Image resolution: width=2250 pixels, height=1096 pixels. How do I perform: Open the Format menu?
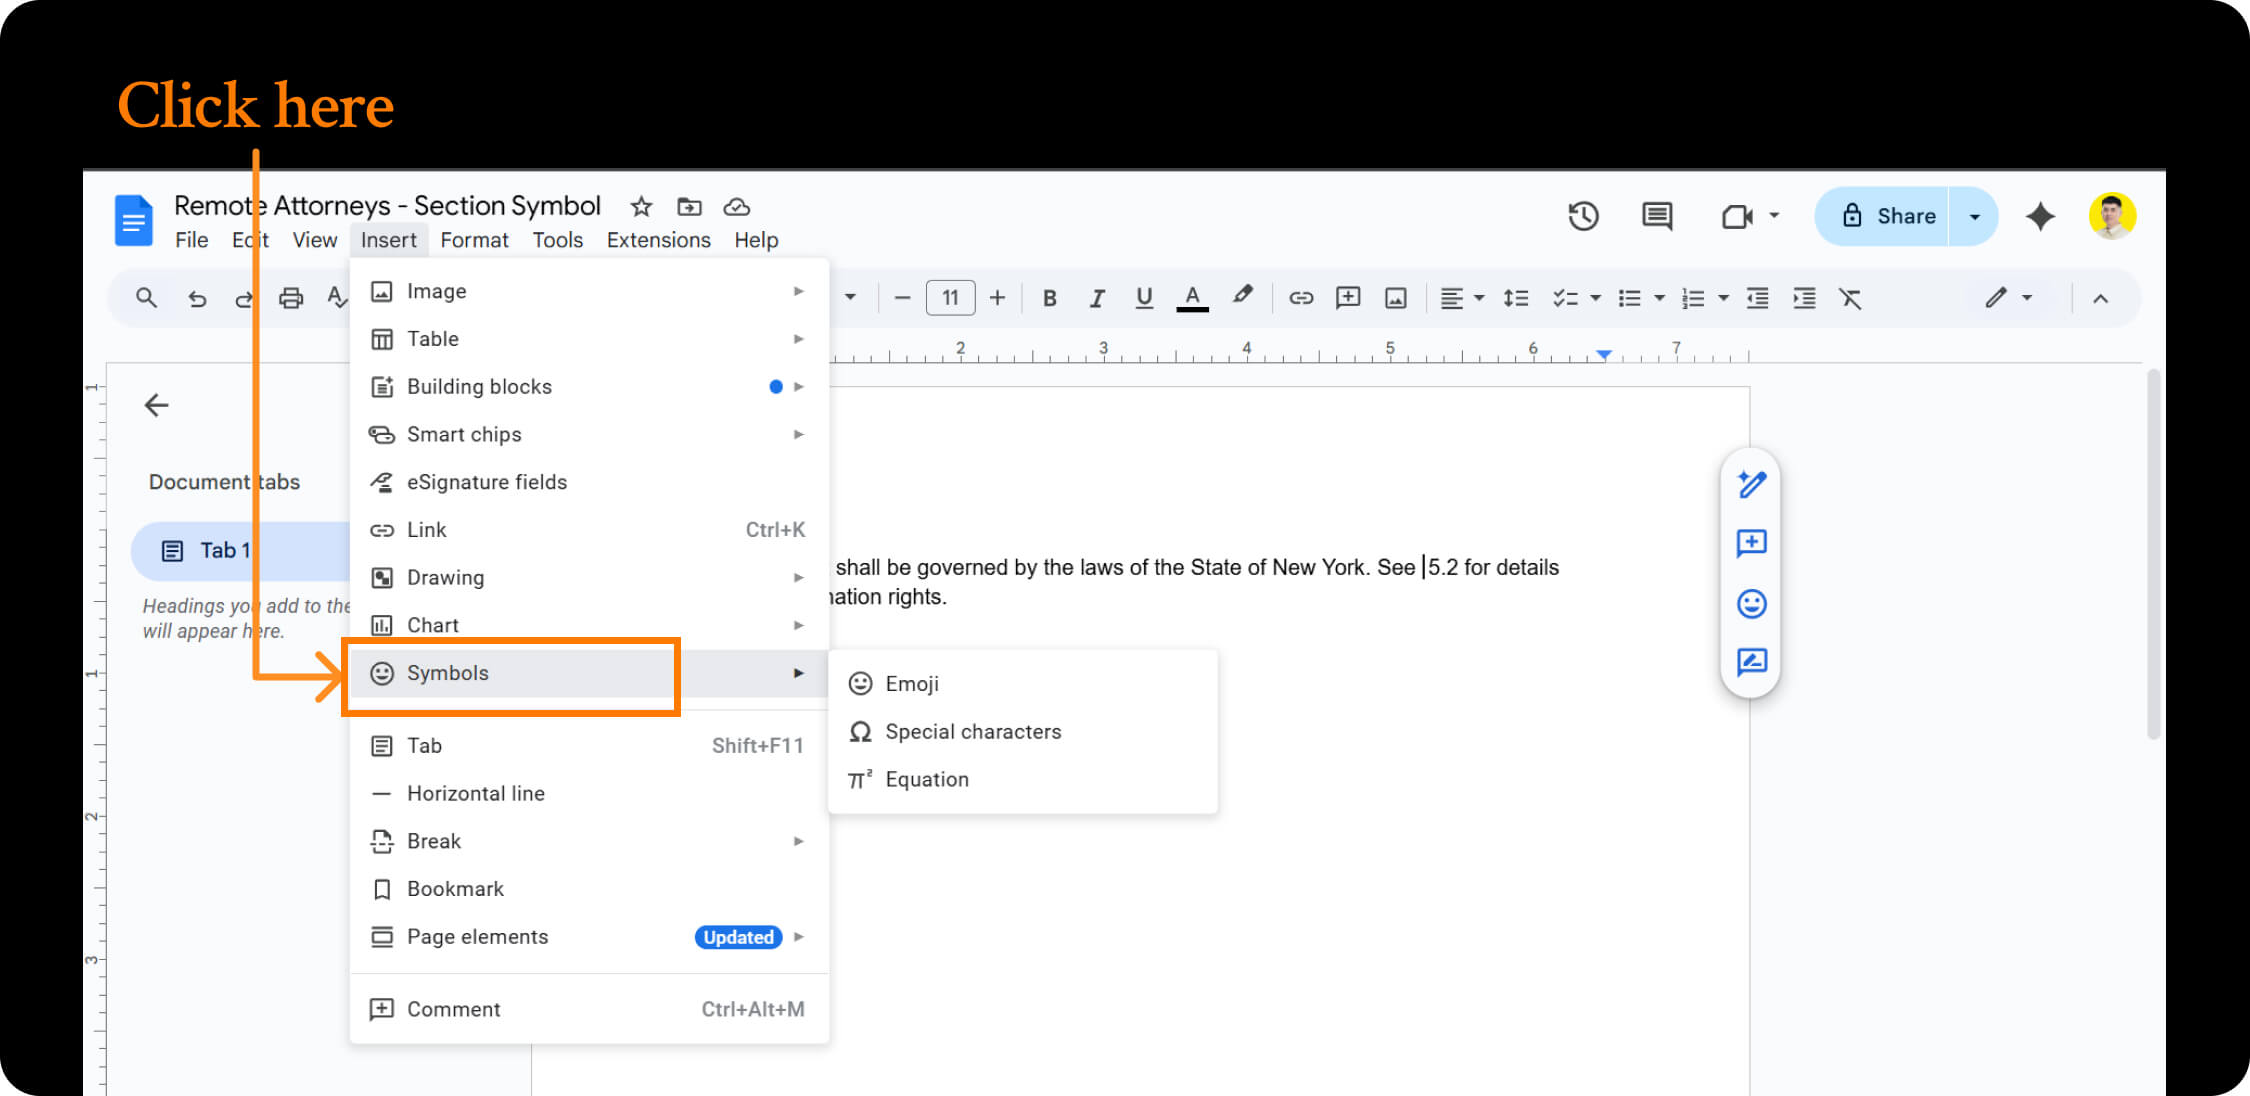point(474,240)
